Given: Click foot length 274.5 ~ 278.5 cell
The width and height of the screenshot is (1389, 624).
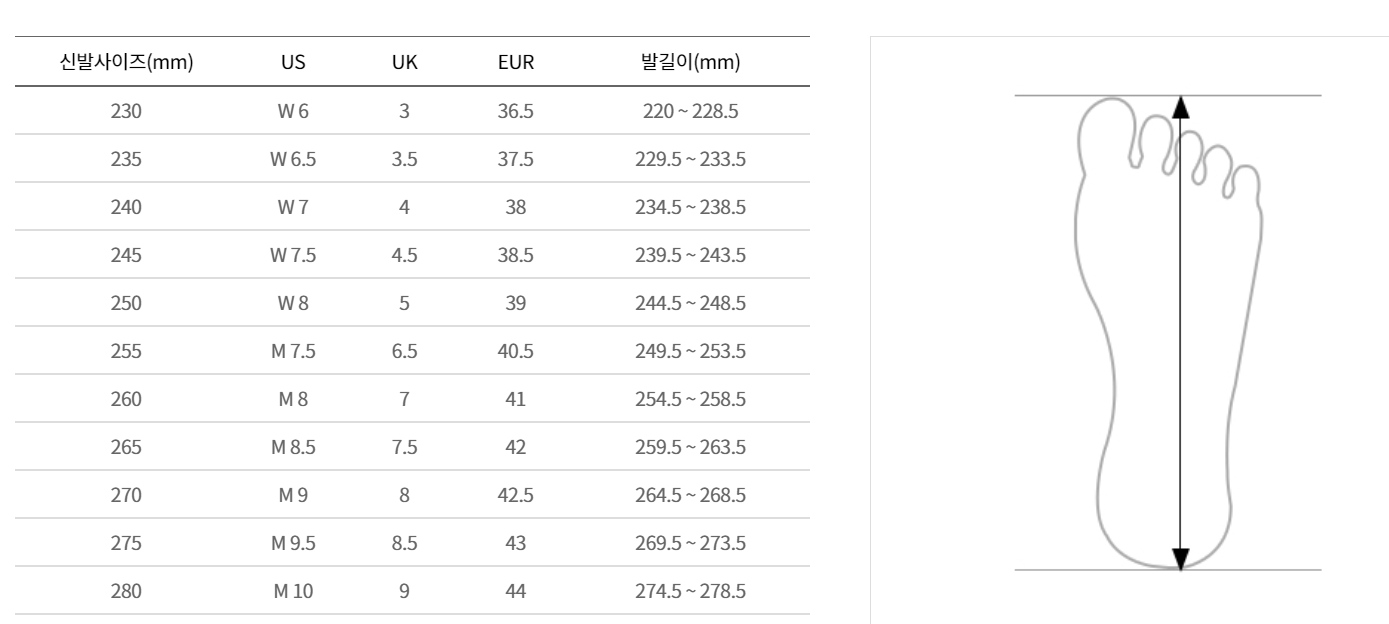Looking at the screenshot, I should [x=690, y=591].
